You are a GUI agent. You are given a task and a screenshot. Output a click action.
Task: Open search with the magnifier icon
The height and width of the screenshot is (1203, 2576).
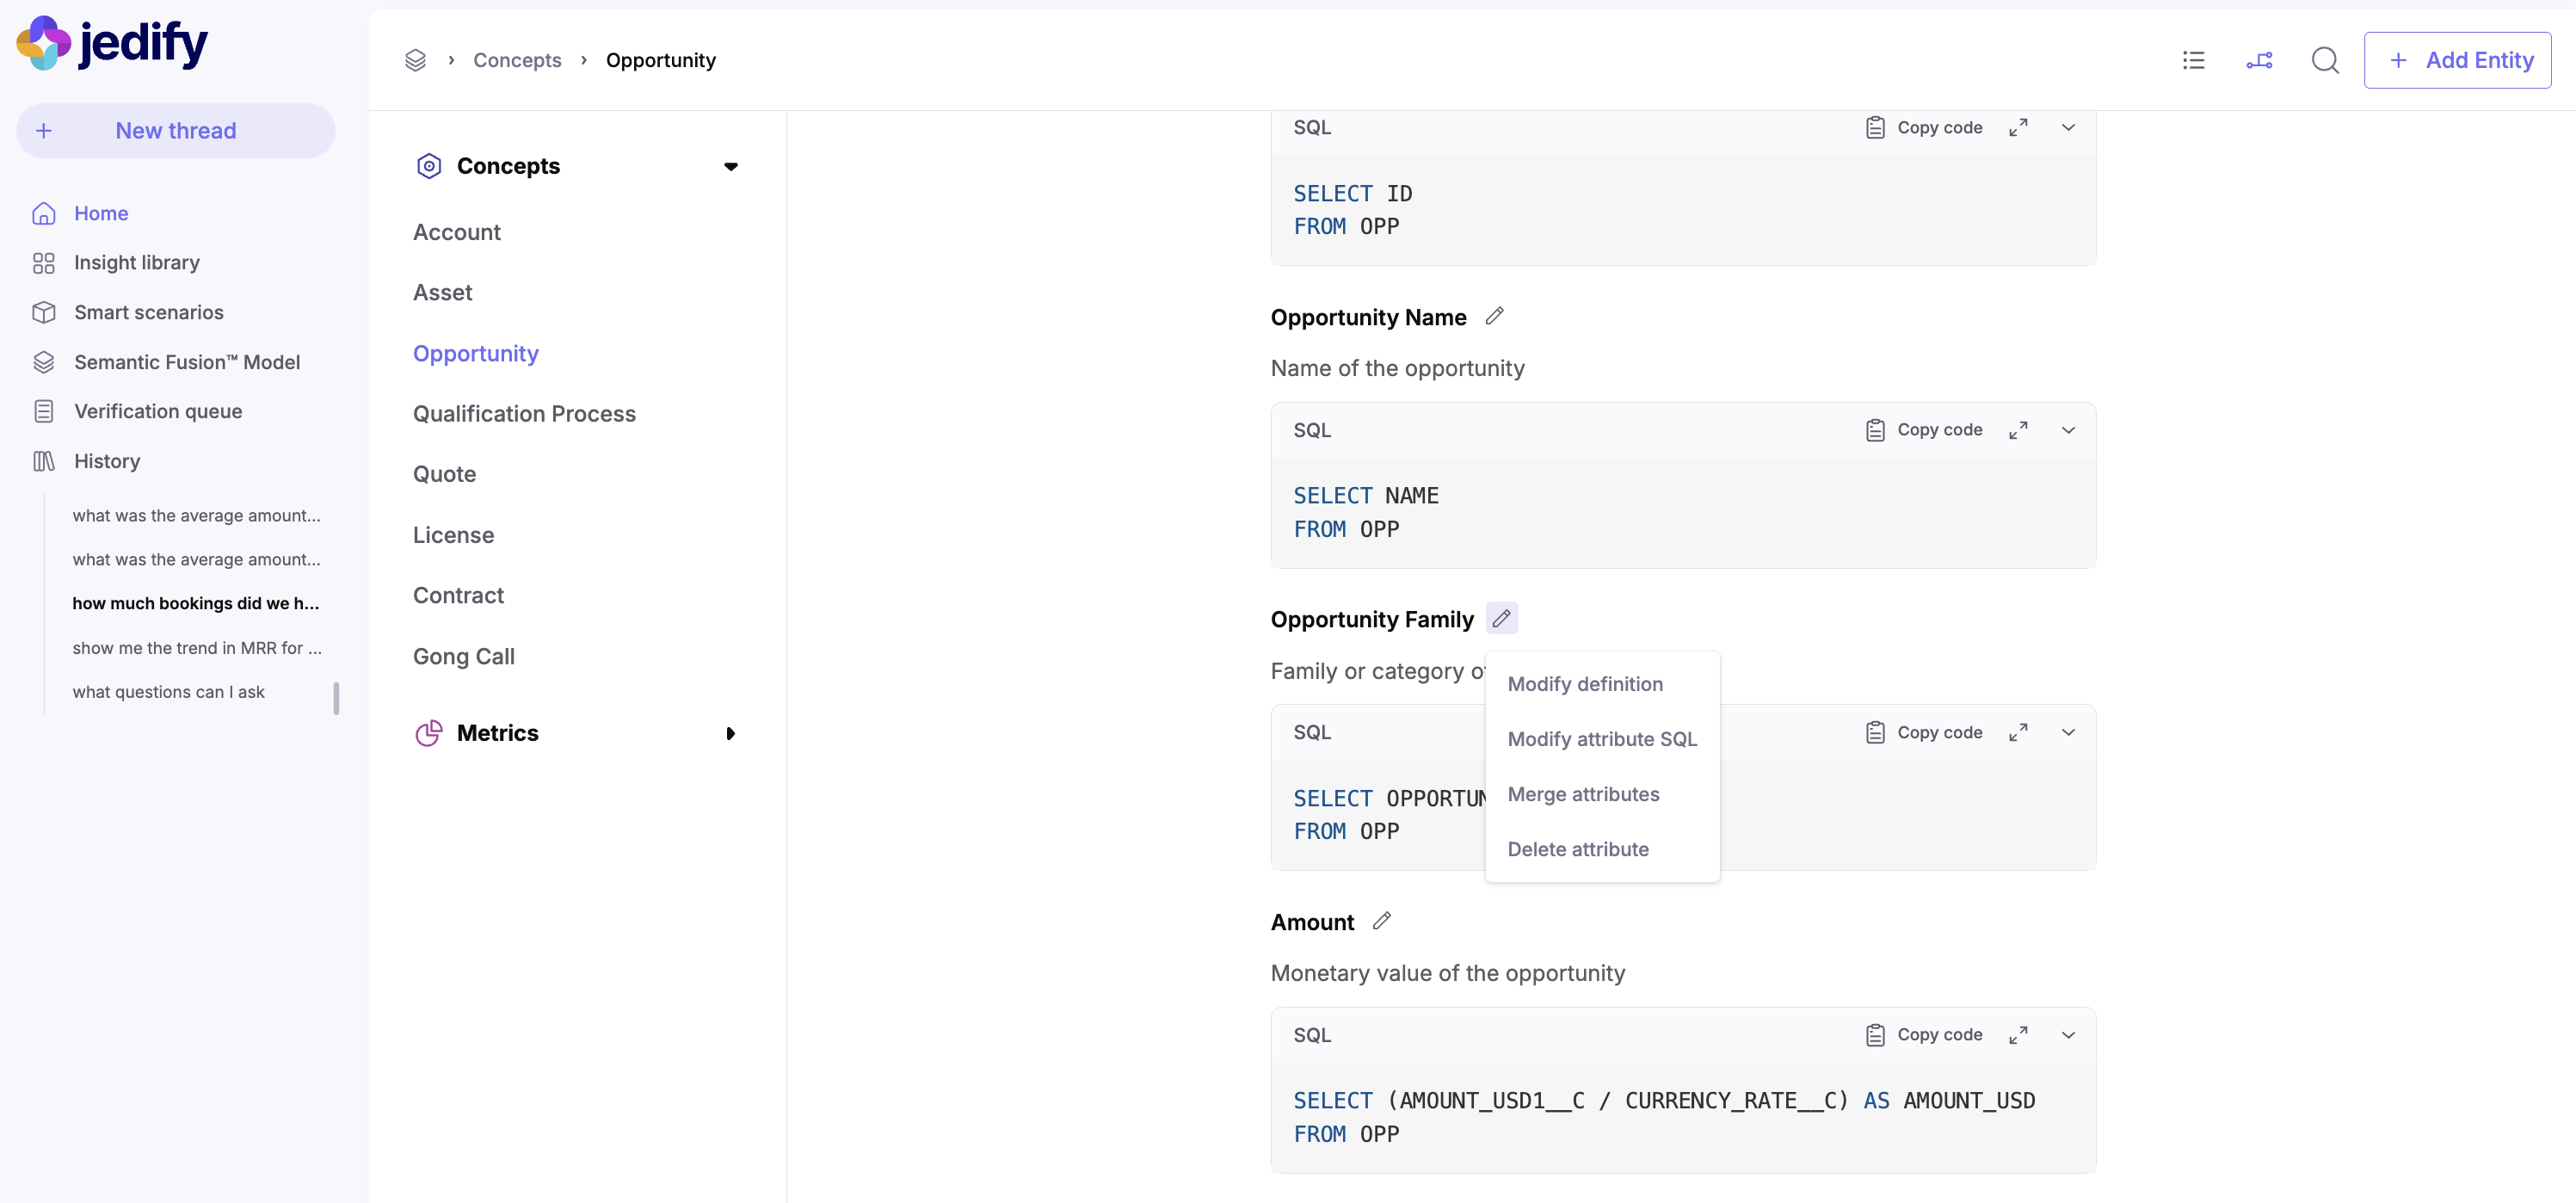tap(2325, 60)
